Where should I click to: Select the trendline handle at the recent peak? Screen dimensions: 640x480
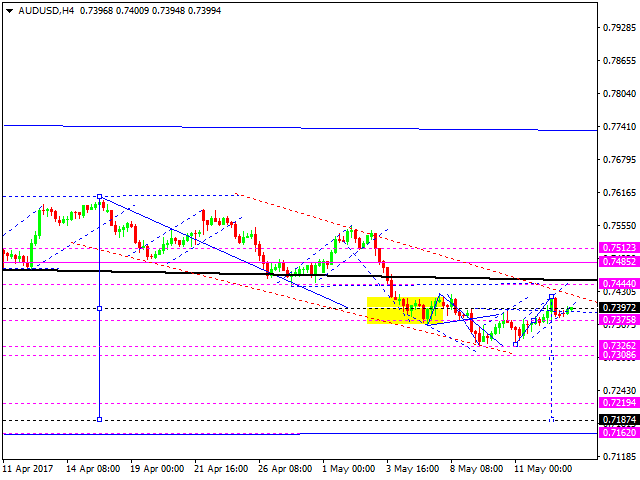[551, 296]
